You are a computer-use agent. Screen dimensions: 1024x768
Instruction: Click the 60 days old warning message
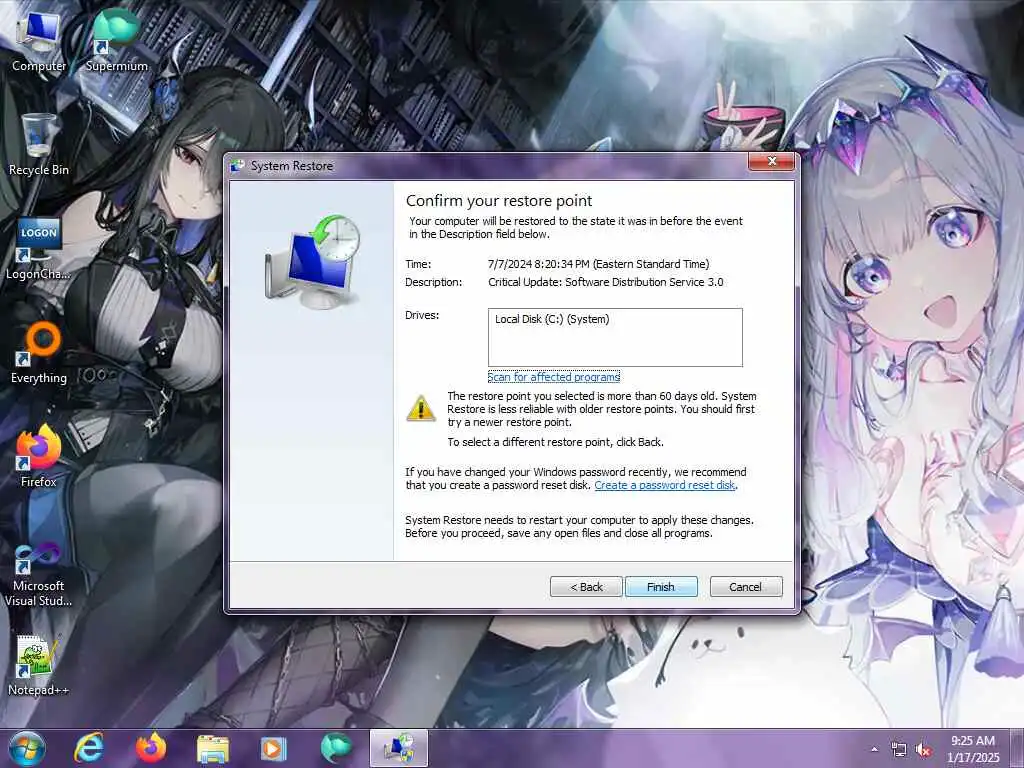click(x=601, y=409)
